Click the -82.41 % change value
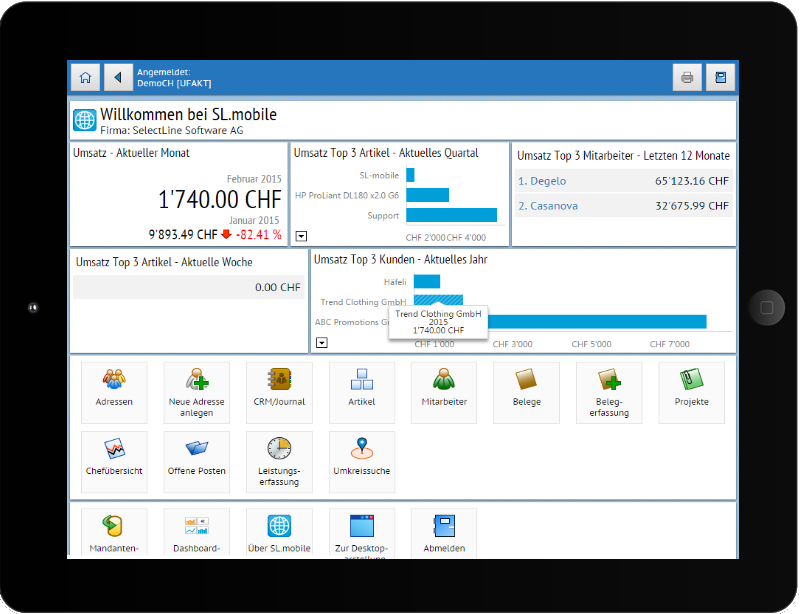This screenshot has width=800, height=614. (259, 234)
